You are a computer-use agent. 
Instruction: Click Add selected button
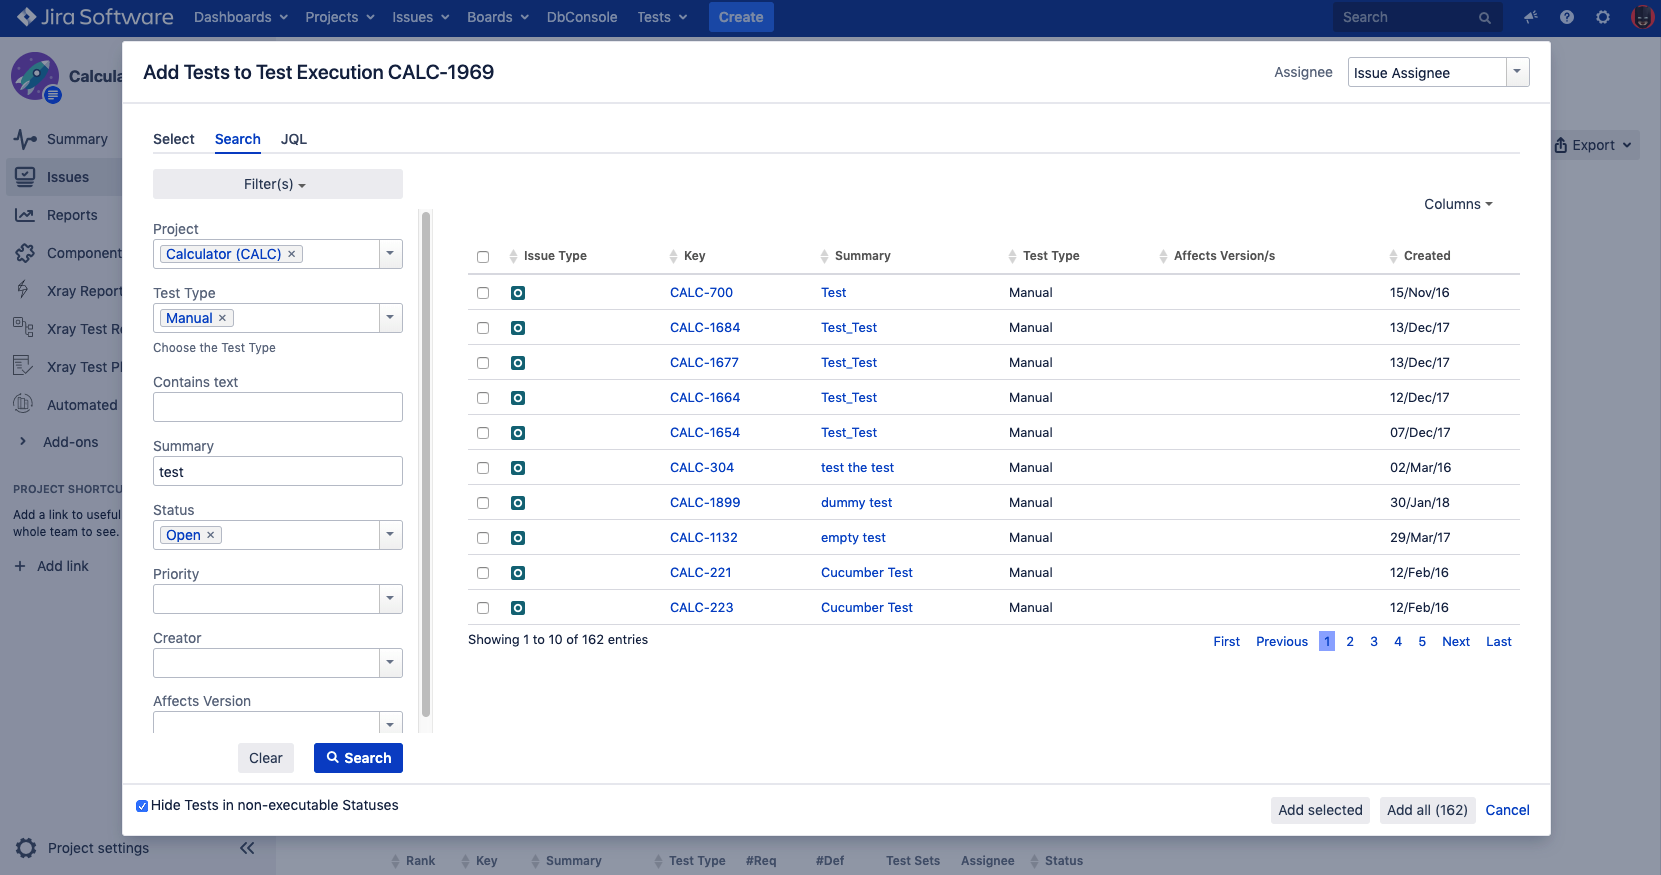click(1320, 810)
